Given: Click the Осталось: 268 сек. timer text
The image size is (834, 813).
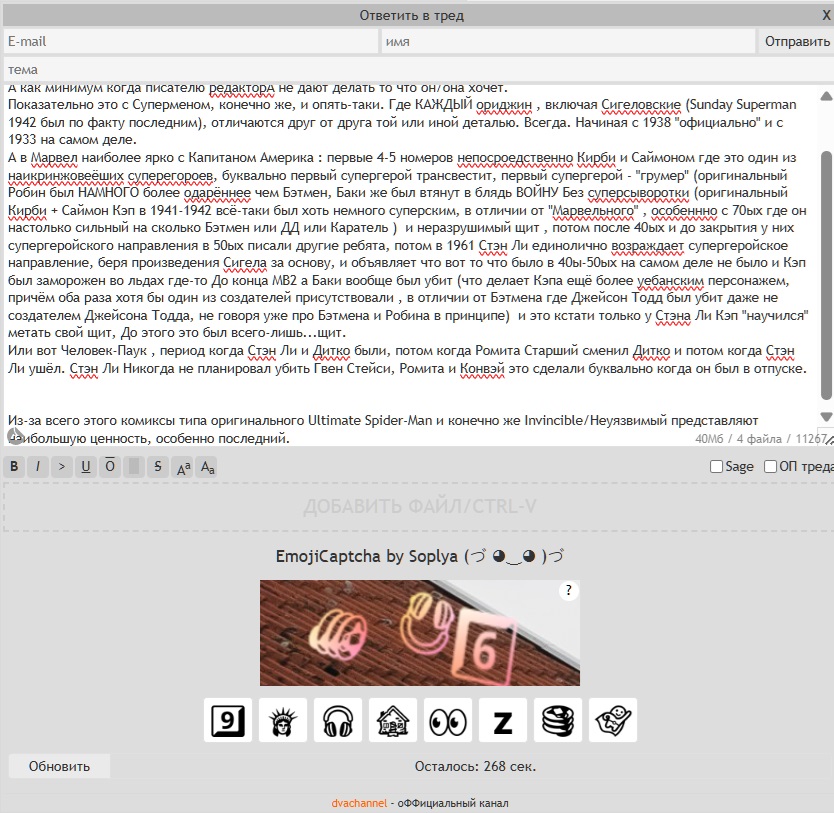Looking at the screenshot, I should click(475, 766).
